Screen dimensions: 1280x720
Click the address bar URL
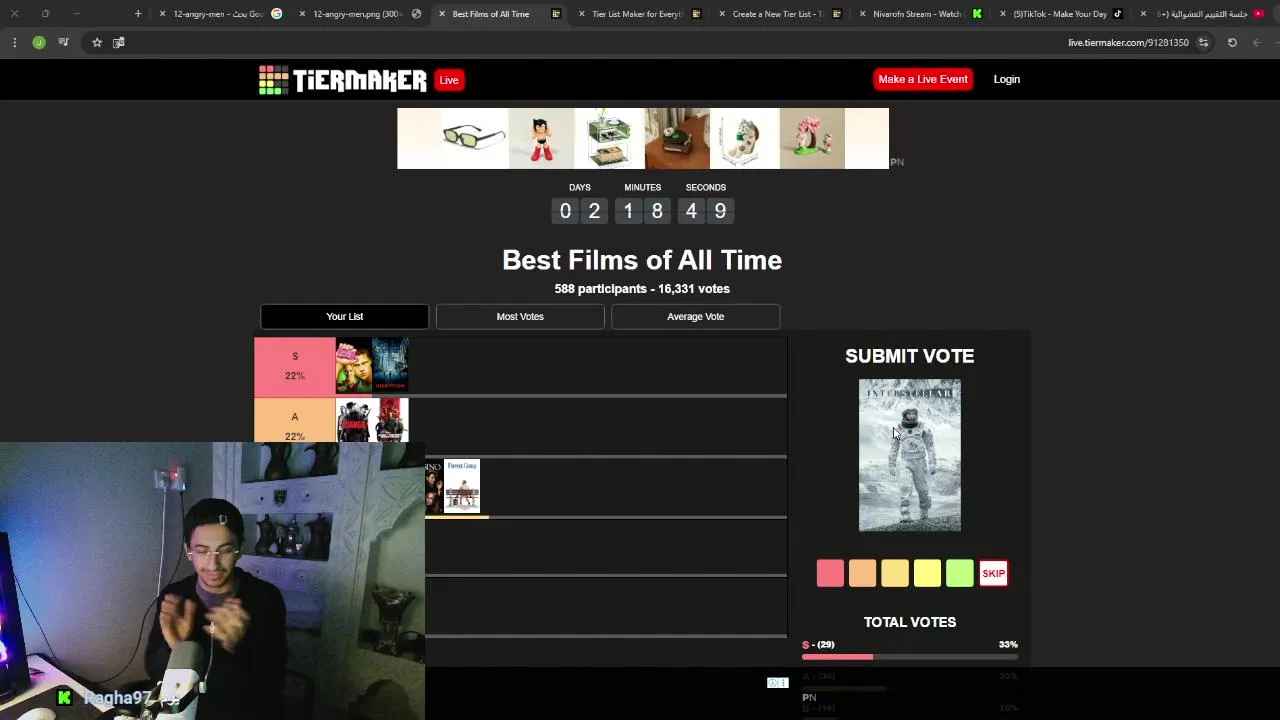point(1128,43)
